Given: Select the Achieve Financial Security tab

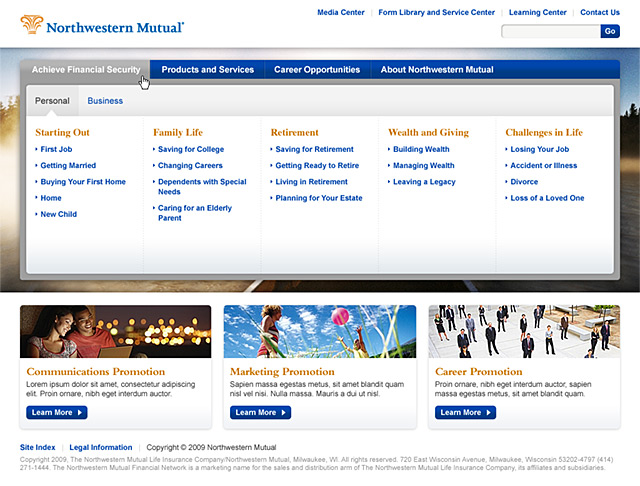Looking at the screenshot, I should 86,70.
